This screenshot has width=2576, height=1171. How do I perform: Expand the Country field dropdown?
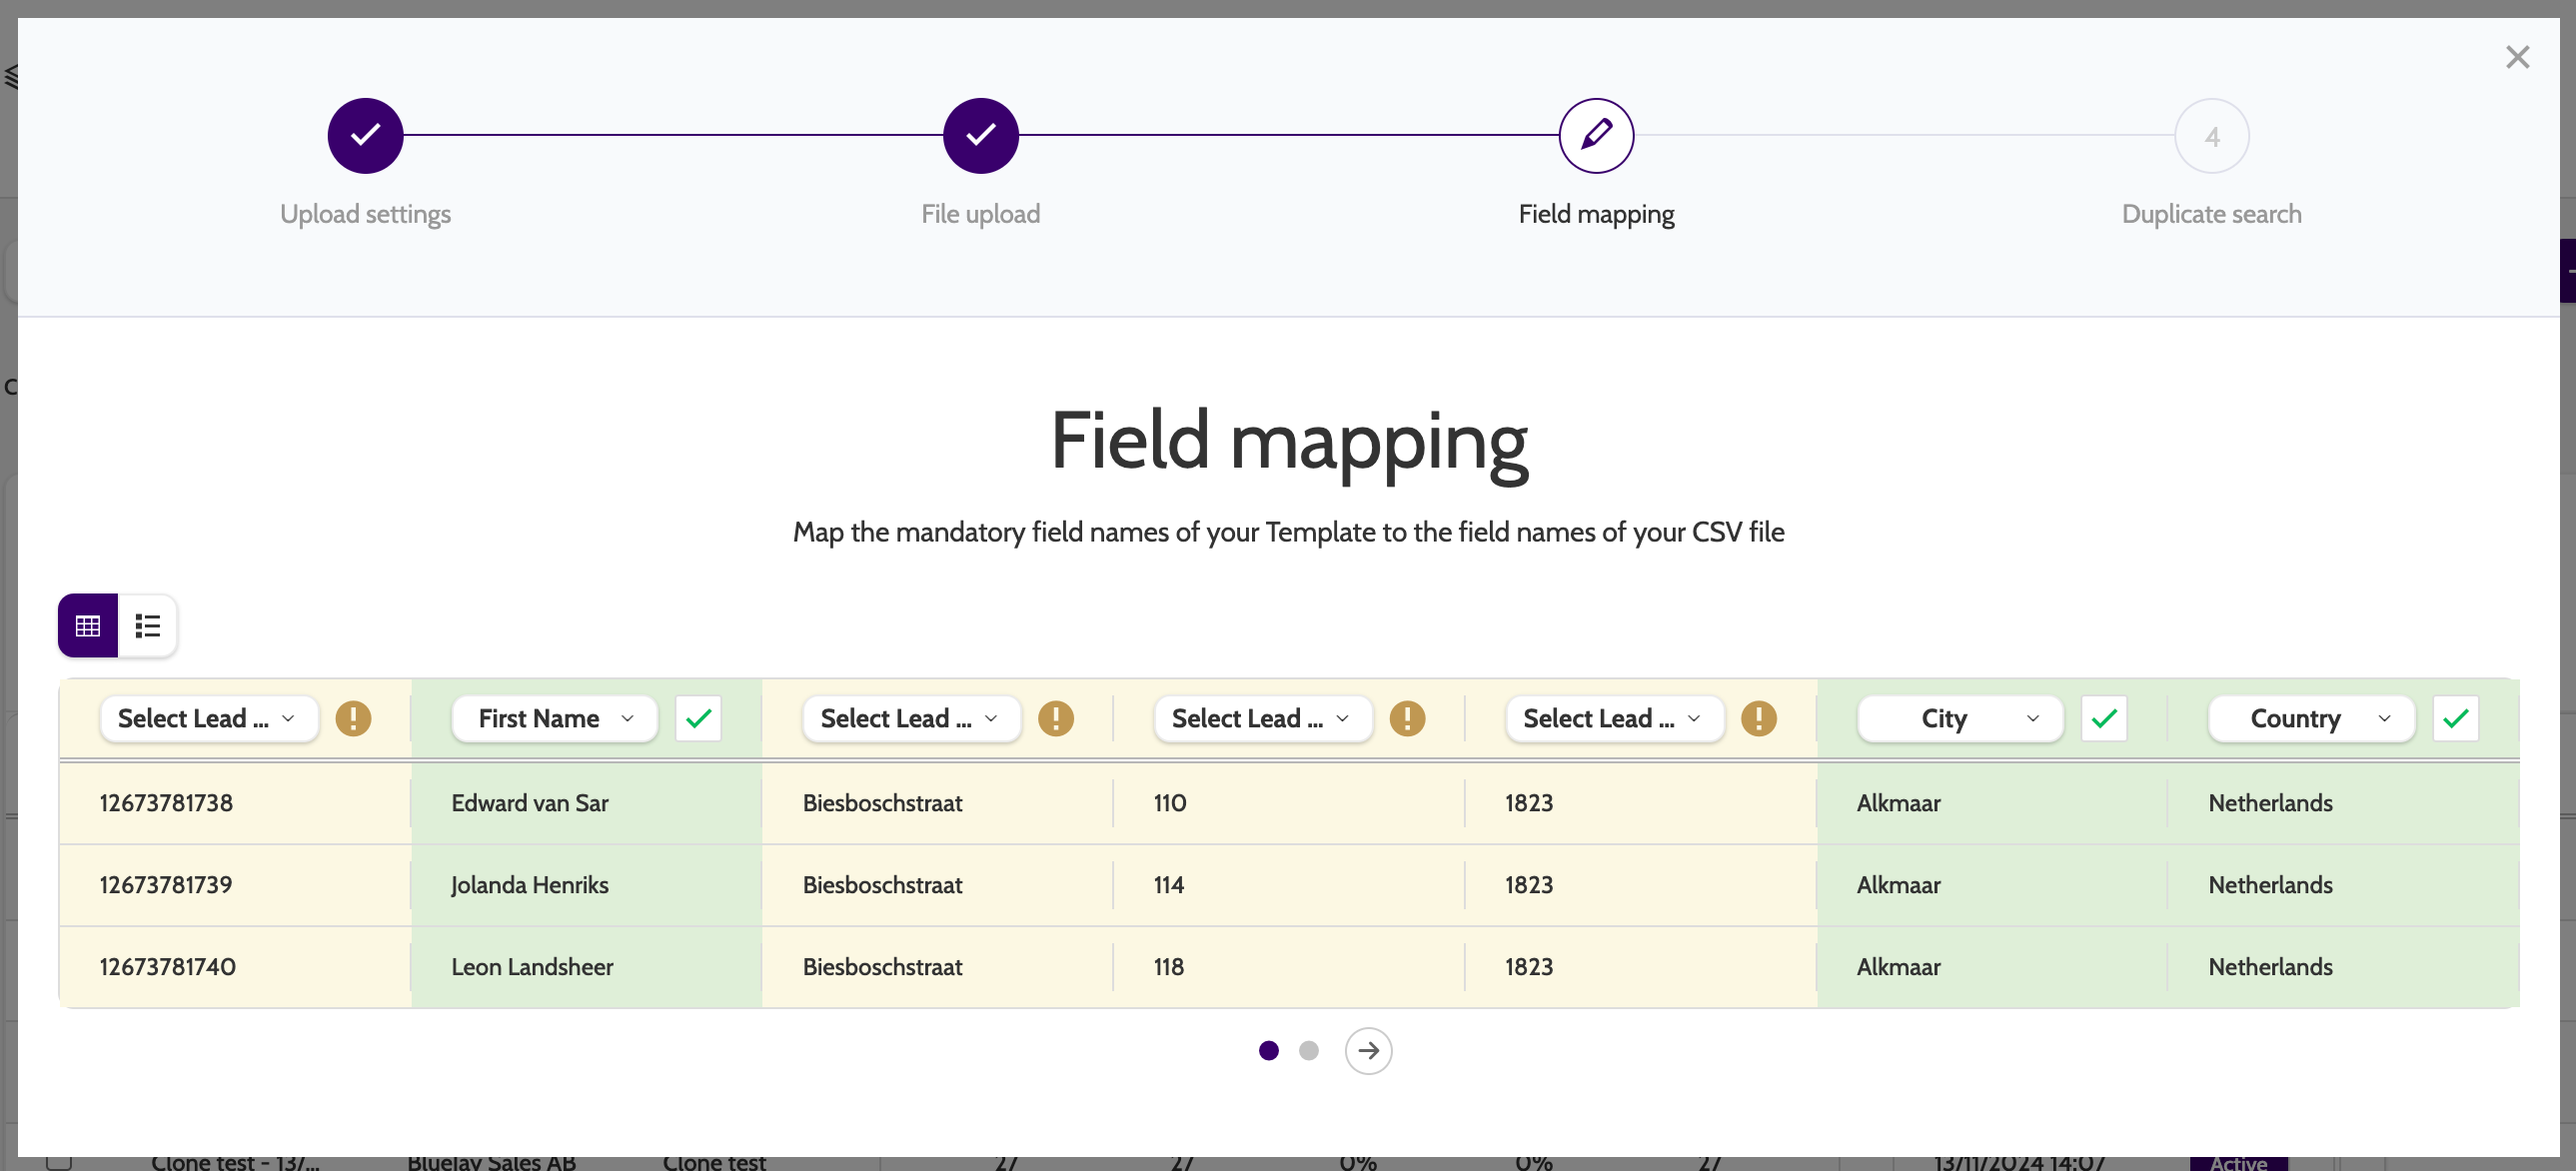tap(2310, 718)
